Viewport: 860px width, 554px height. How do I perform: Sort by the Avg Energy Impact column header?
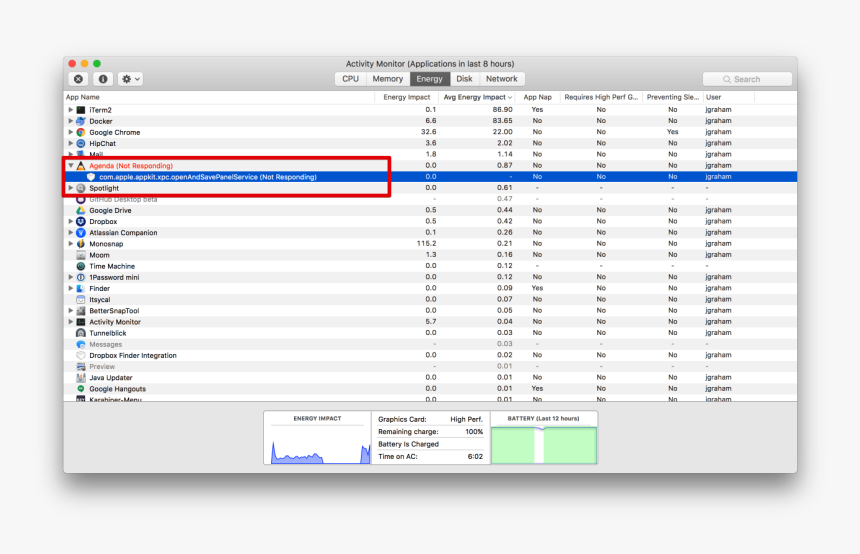tap(477, 97)
